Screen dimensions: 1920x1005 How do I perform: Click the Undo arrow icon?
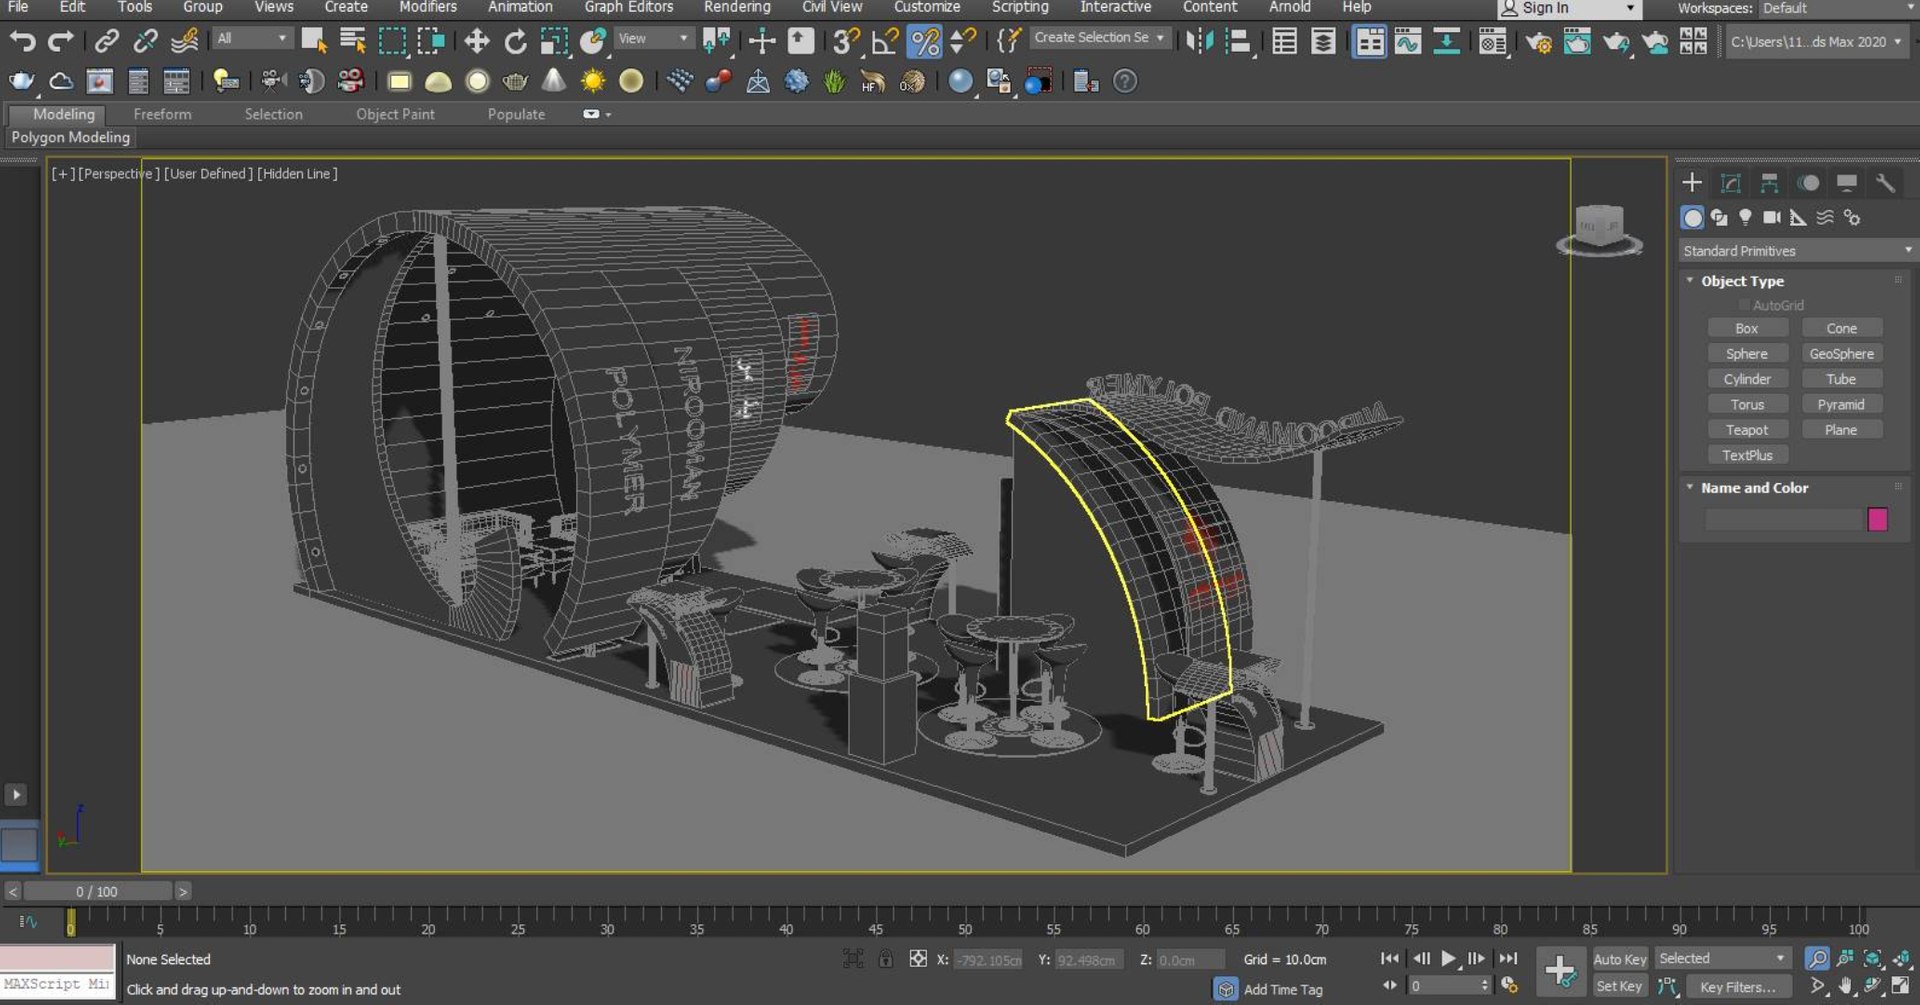point(22,42)
